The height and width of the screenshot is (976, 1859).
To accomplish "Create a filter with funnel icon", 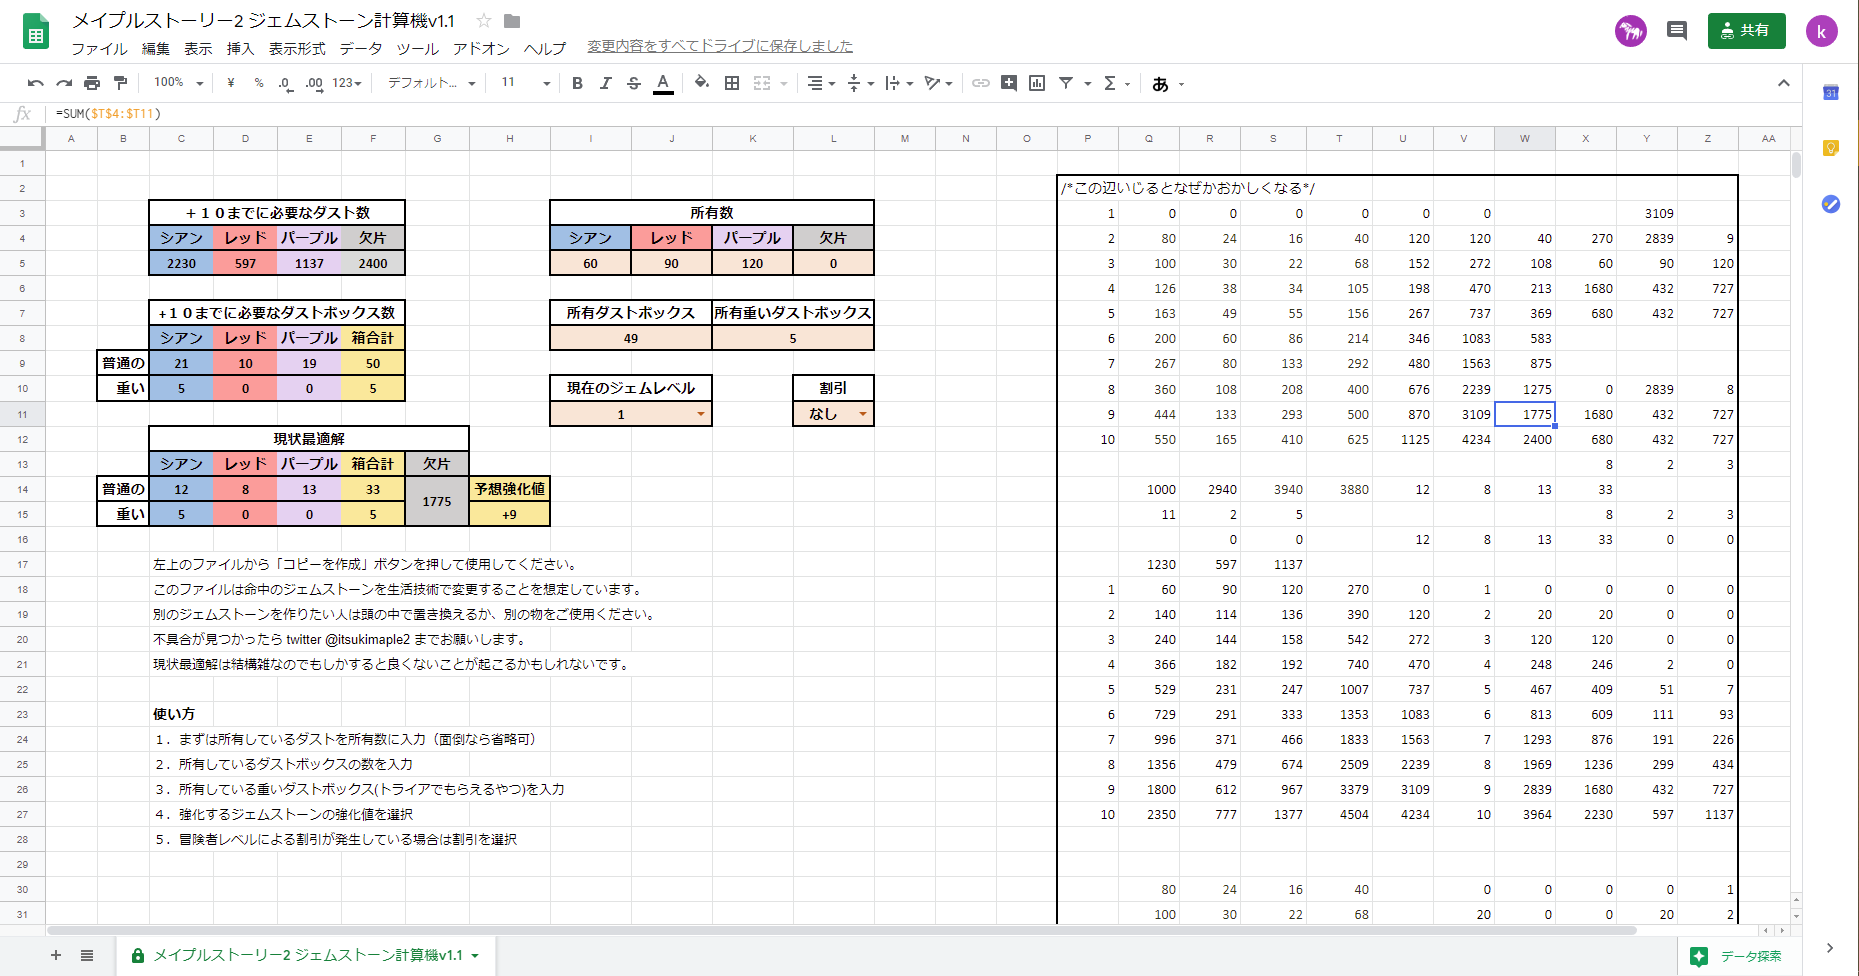I will 1066,83.
